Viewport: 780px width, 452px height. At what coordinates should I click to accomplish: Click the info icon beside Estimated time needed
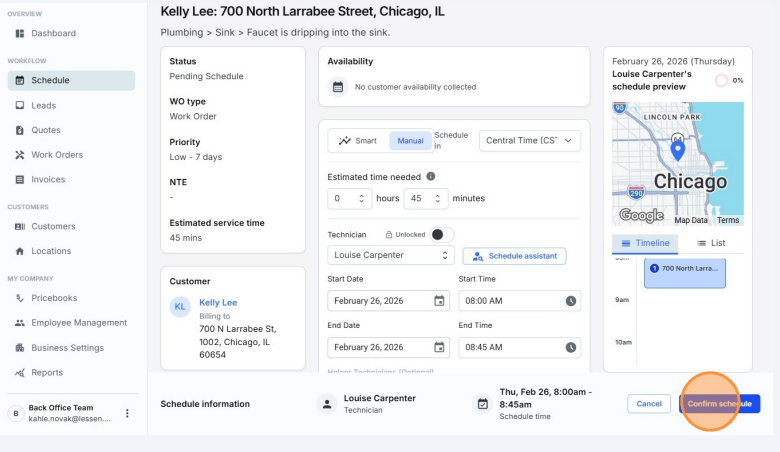coord(431,176)
